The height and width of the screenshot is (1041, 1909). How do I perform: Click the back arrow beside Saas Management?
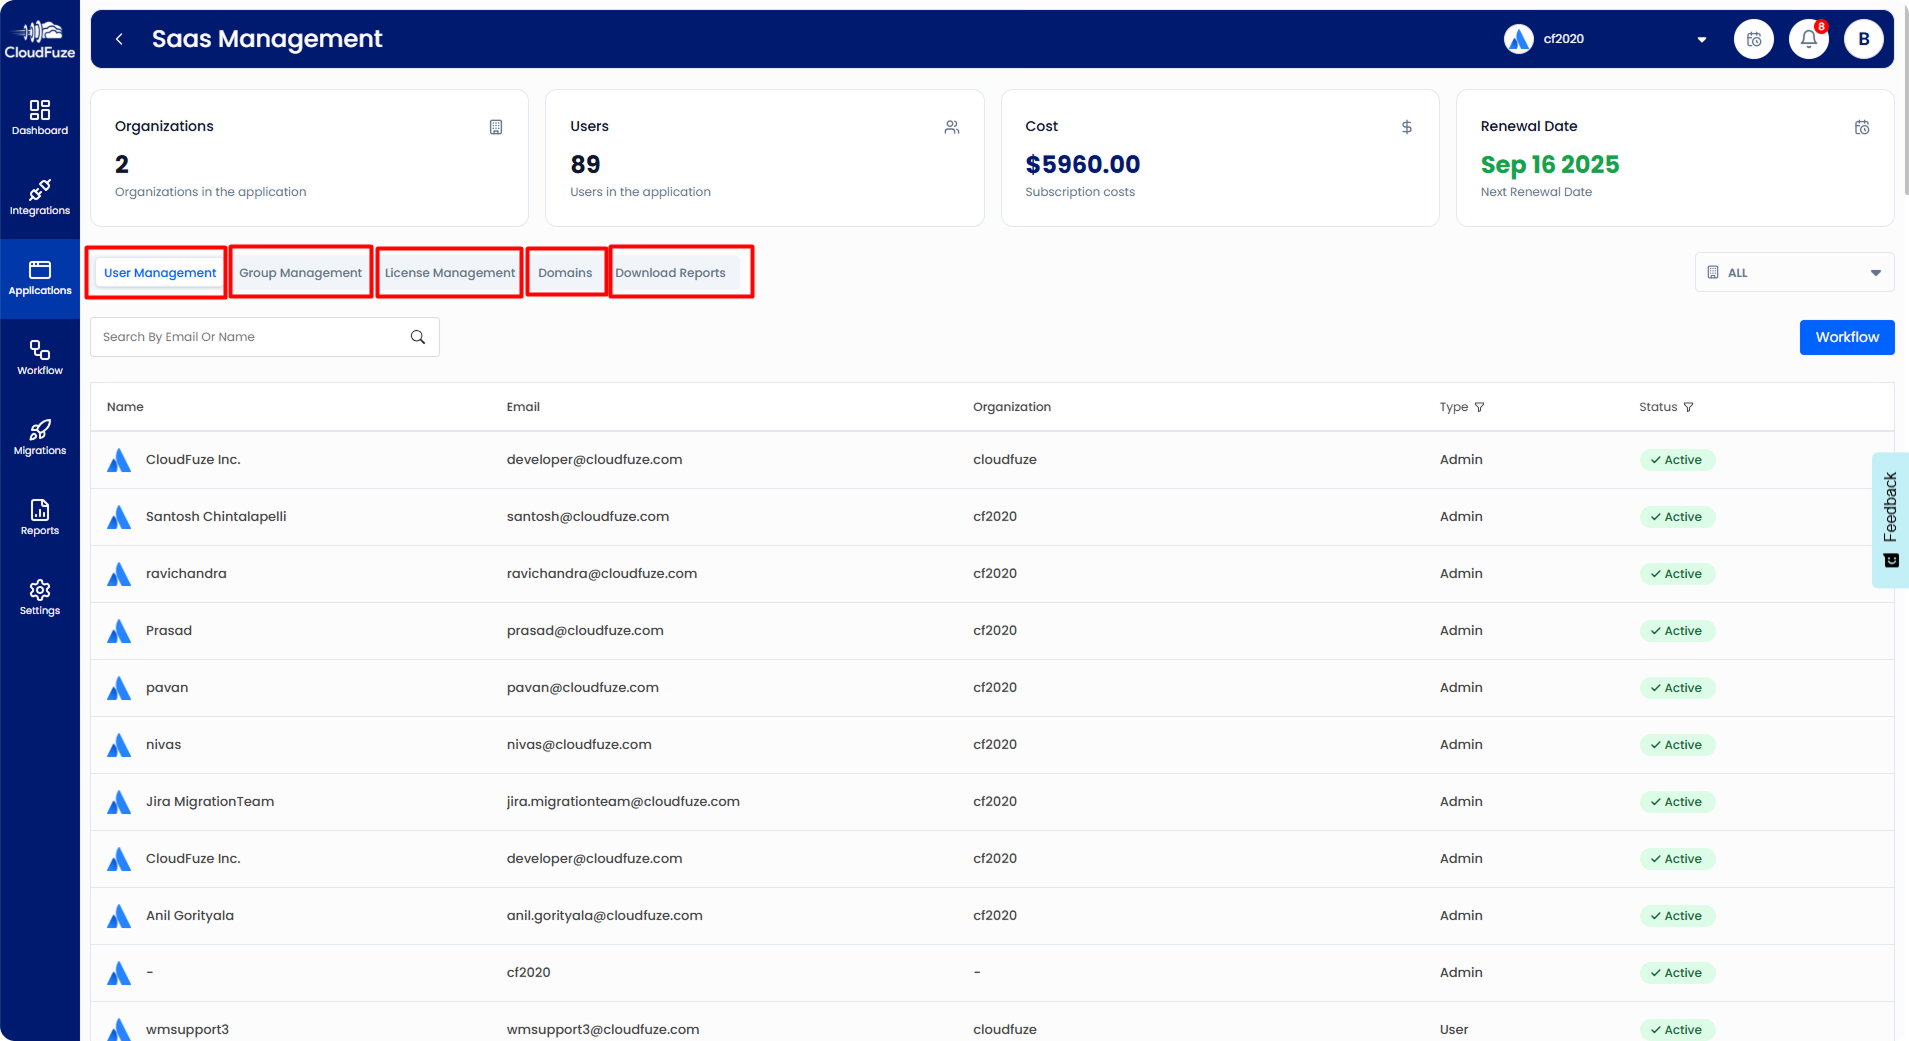119,39
